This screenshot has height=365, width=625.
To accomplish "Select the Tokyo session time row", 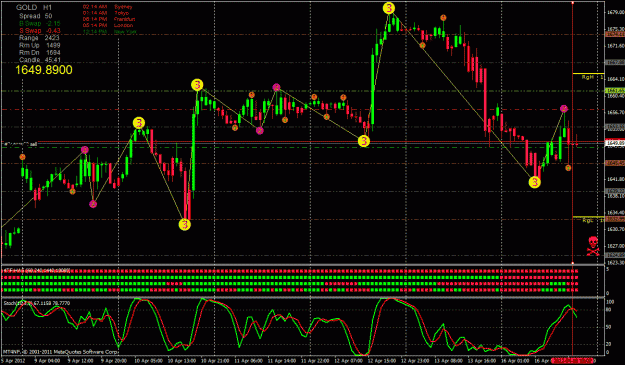I will (x=106, y=13).
